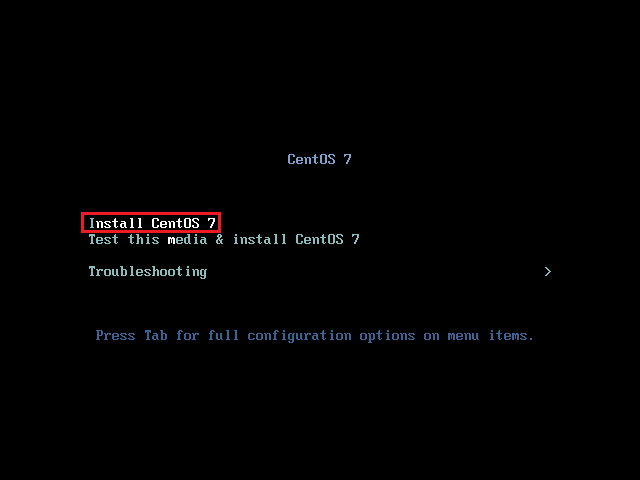Click the word full in the hint
Viewport: 640px width, 480px height.
(x=223, y=335)
